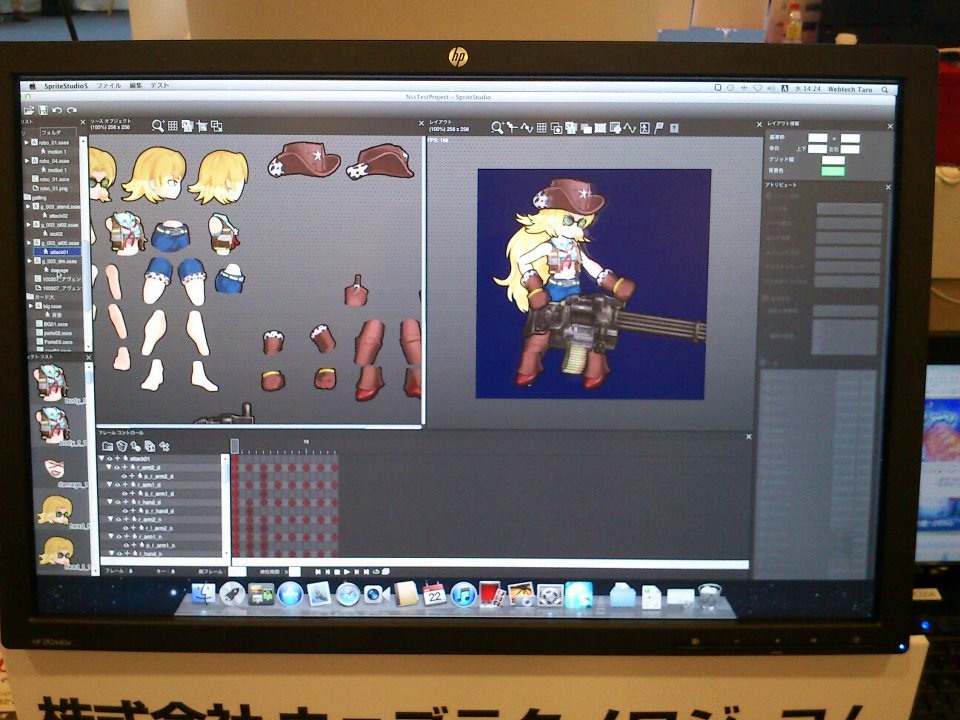Collapse the r_arm2_d timeline row

[109, 467]
